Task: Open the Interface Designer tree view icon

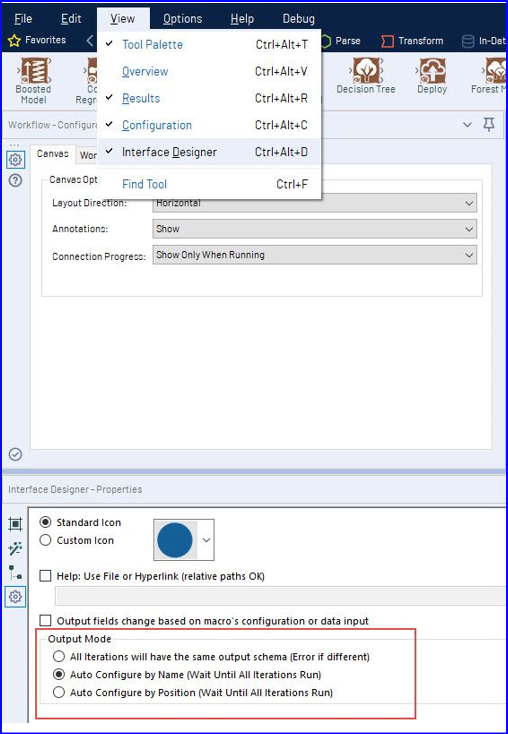Action: click(15, 572)
